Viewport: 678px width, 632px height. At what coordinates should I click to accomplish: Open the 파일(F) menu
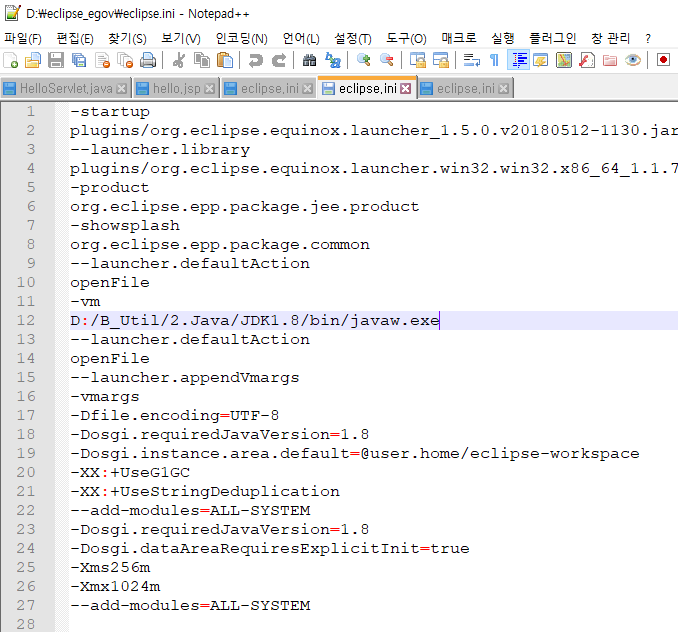tap(23, 38)
